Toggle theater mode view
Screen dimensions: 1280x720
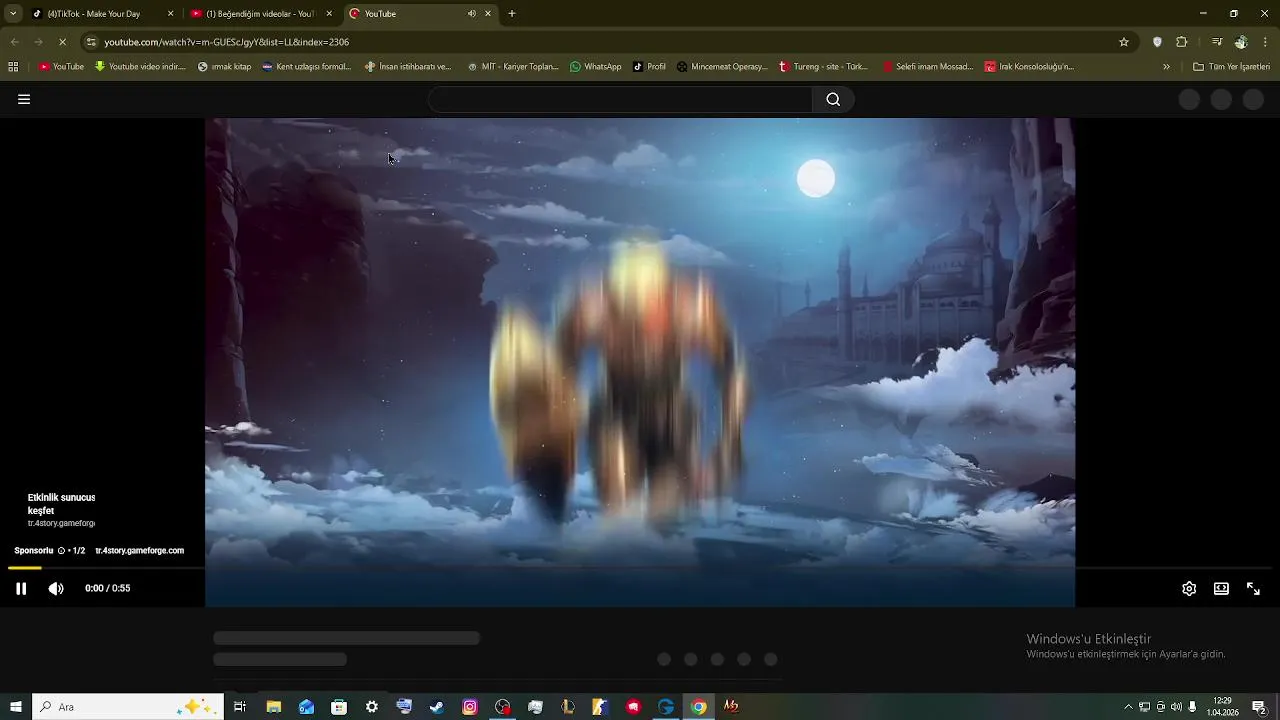coord(1221,588)
